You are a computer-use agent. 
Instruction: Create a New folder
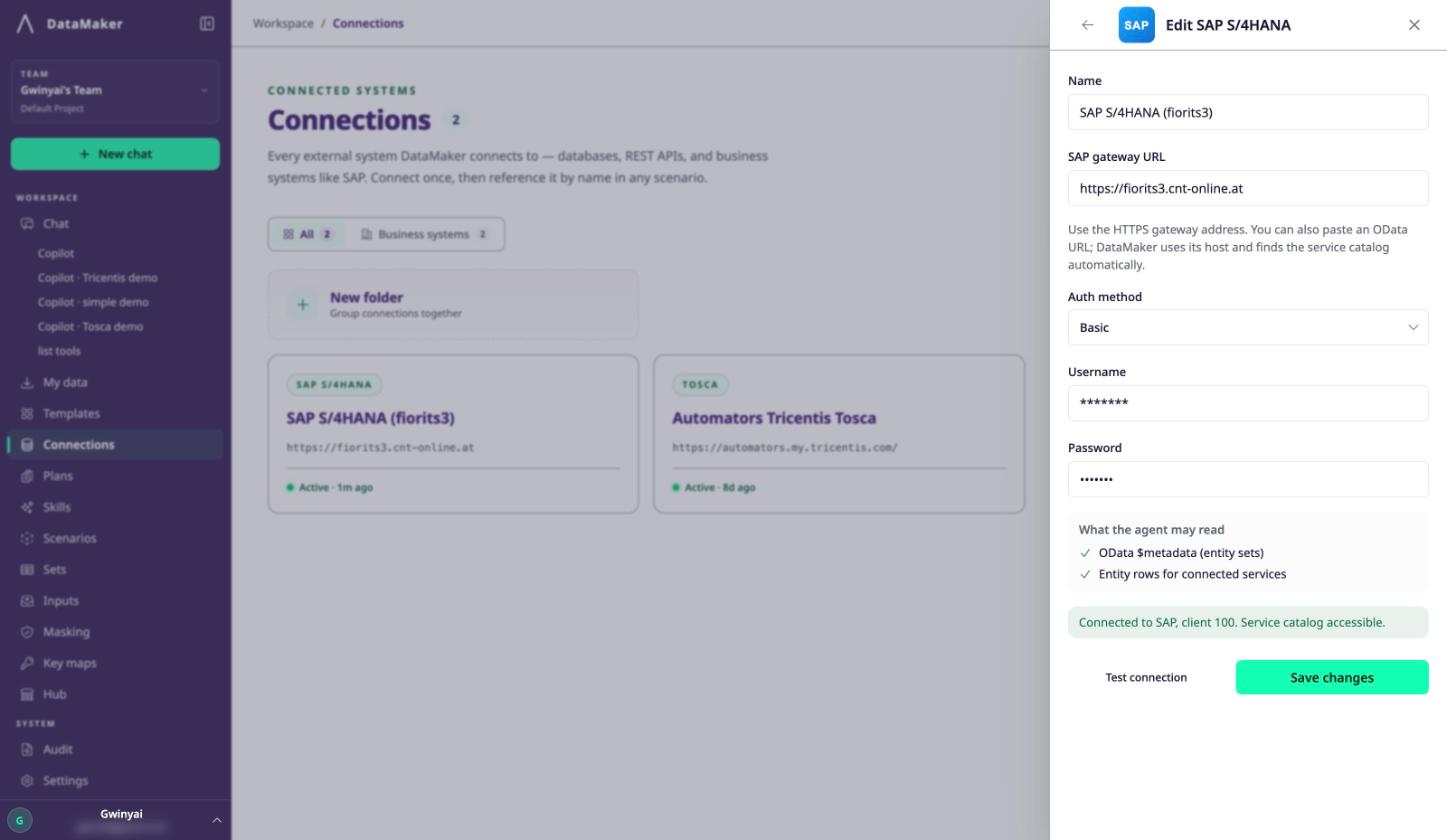453,304
